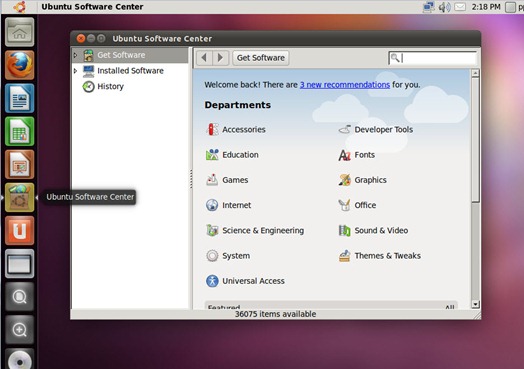This screenshot has height=369, width=524.
Task: Open the Fonts department icon
Action: coord(345,155)
